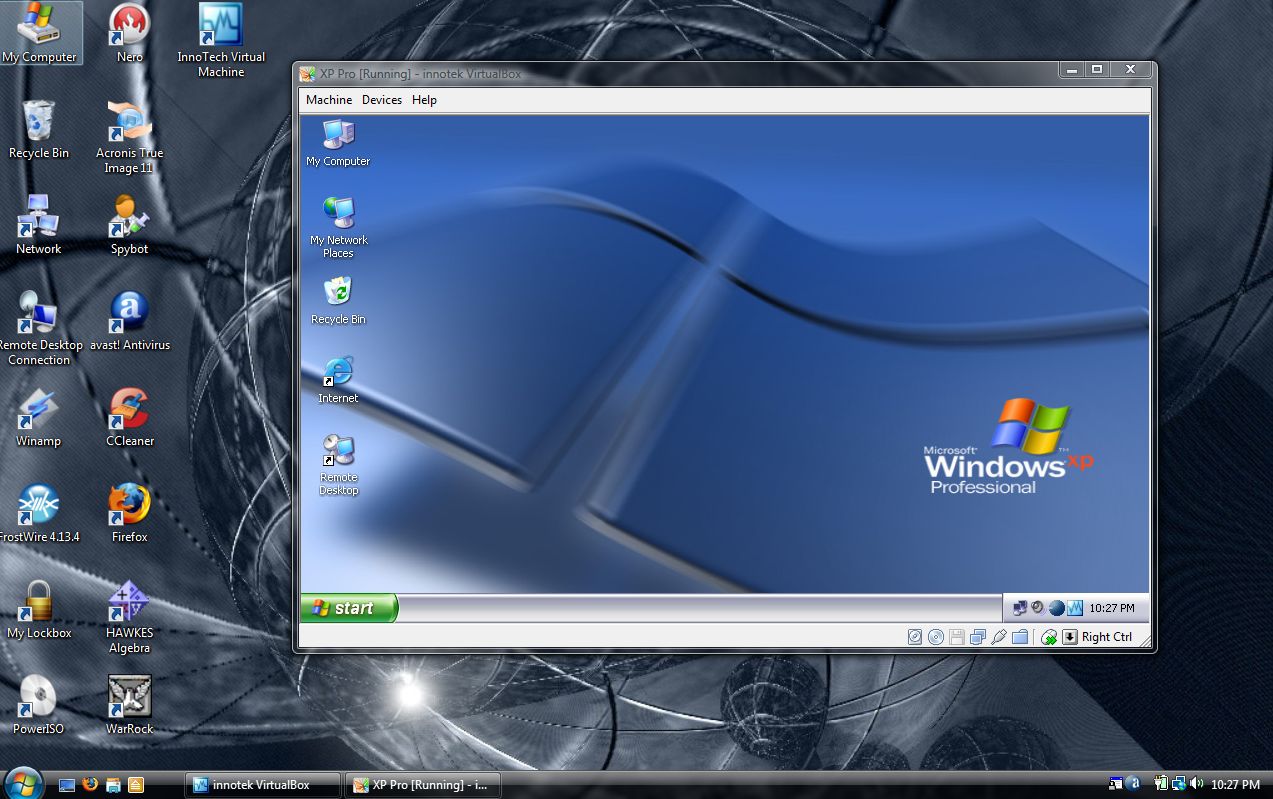Click the host key arrow indicator icon
1273x799 pixels.
1070,637
